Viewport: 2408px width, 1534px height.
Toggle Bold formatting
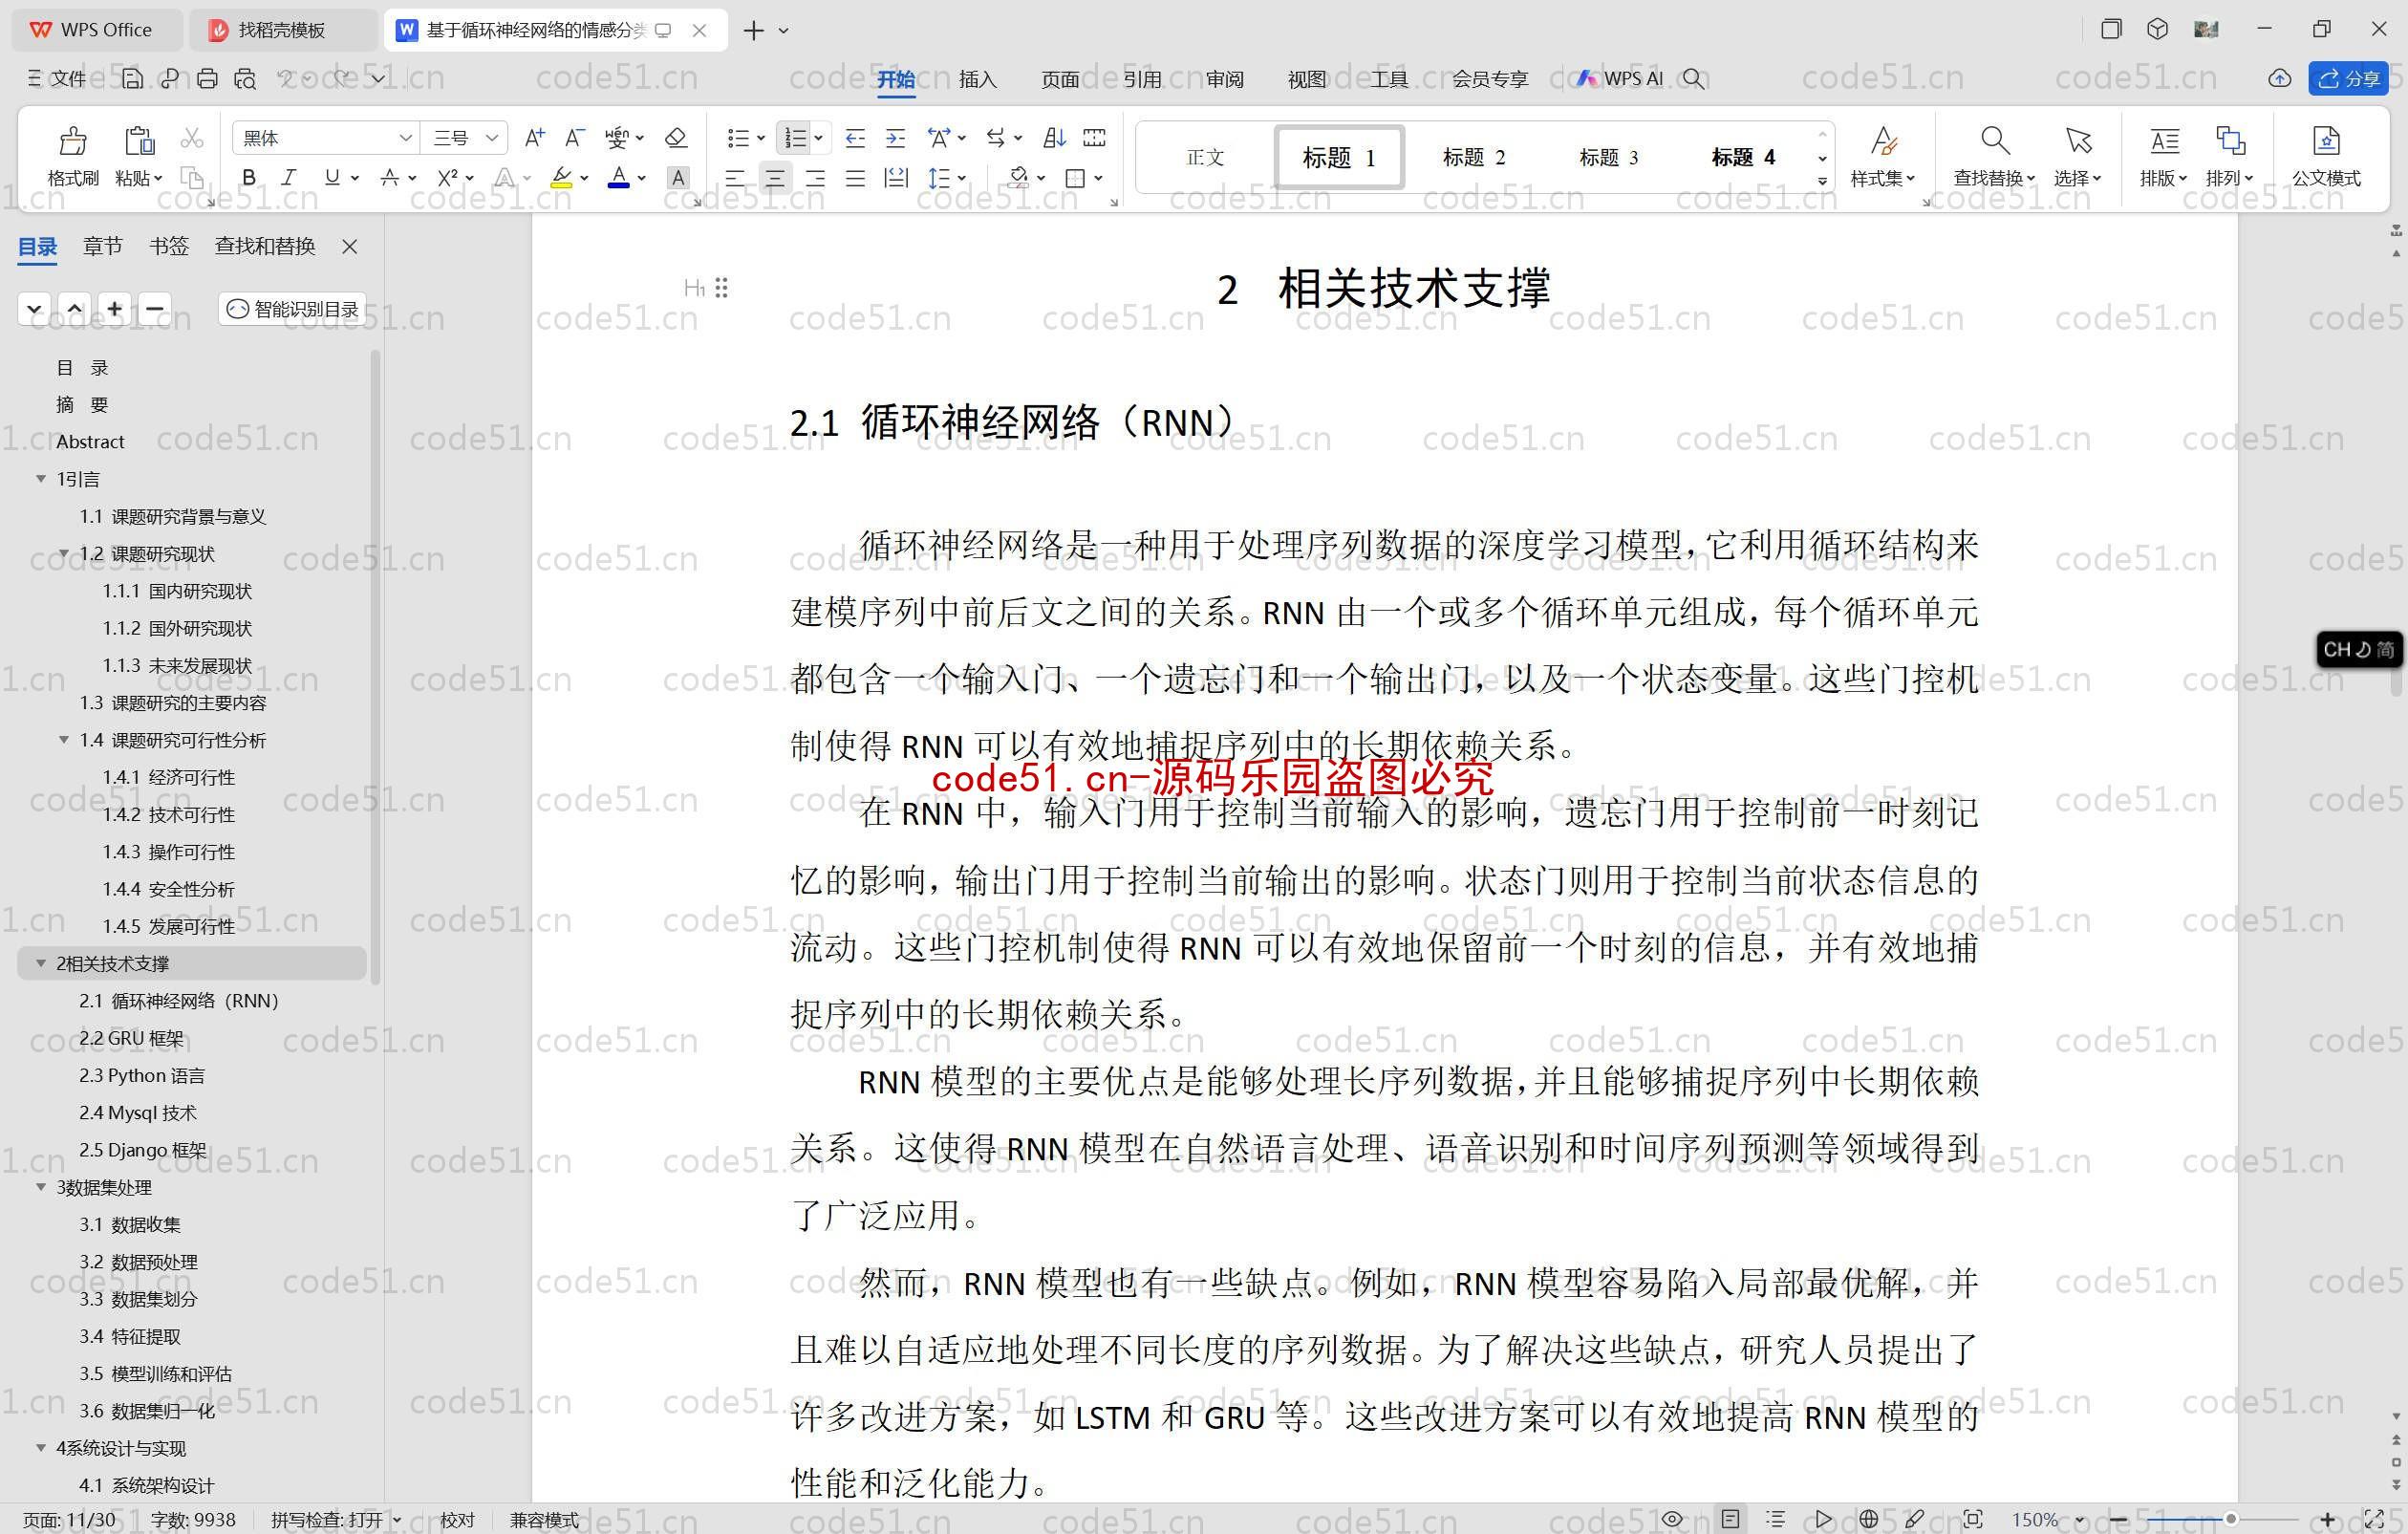coord(249,178)
